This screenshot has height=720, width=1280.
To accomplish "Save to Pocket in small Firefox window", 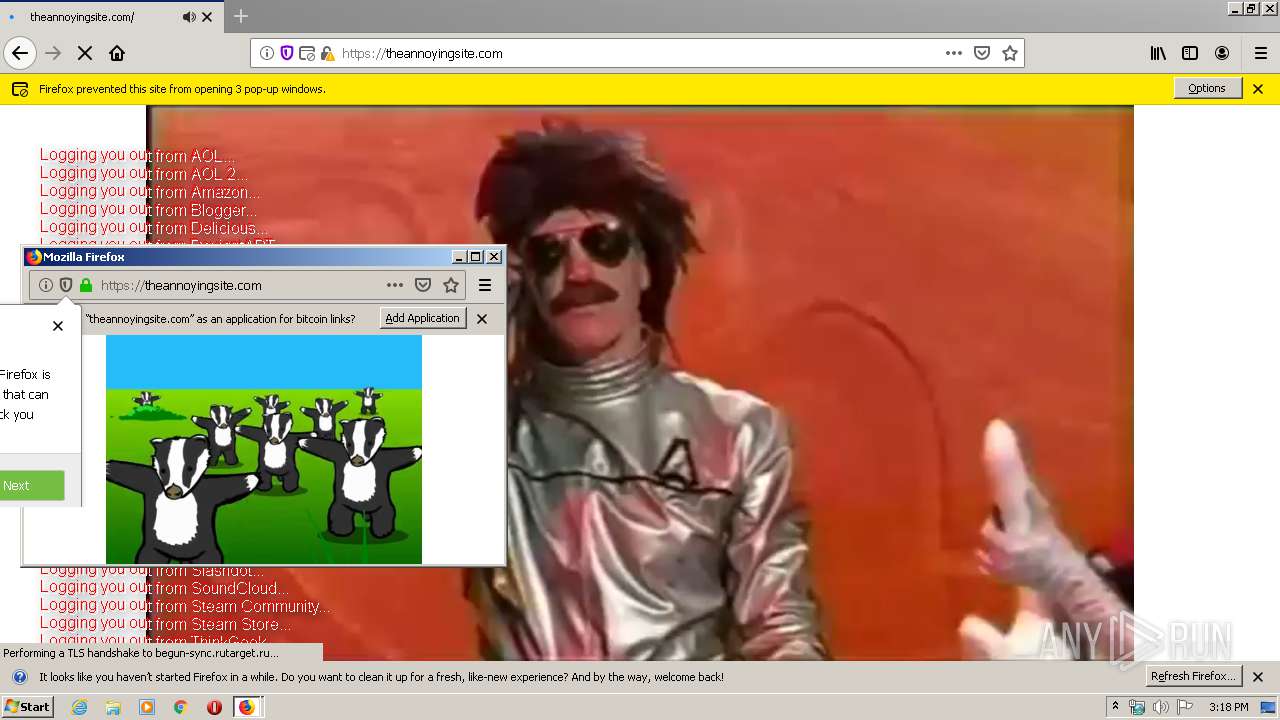I will [x=423, y=285].
